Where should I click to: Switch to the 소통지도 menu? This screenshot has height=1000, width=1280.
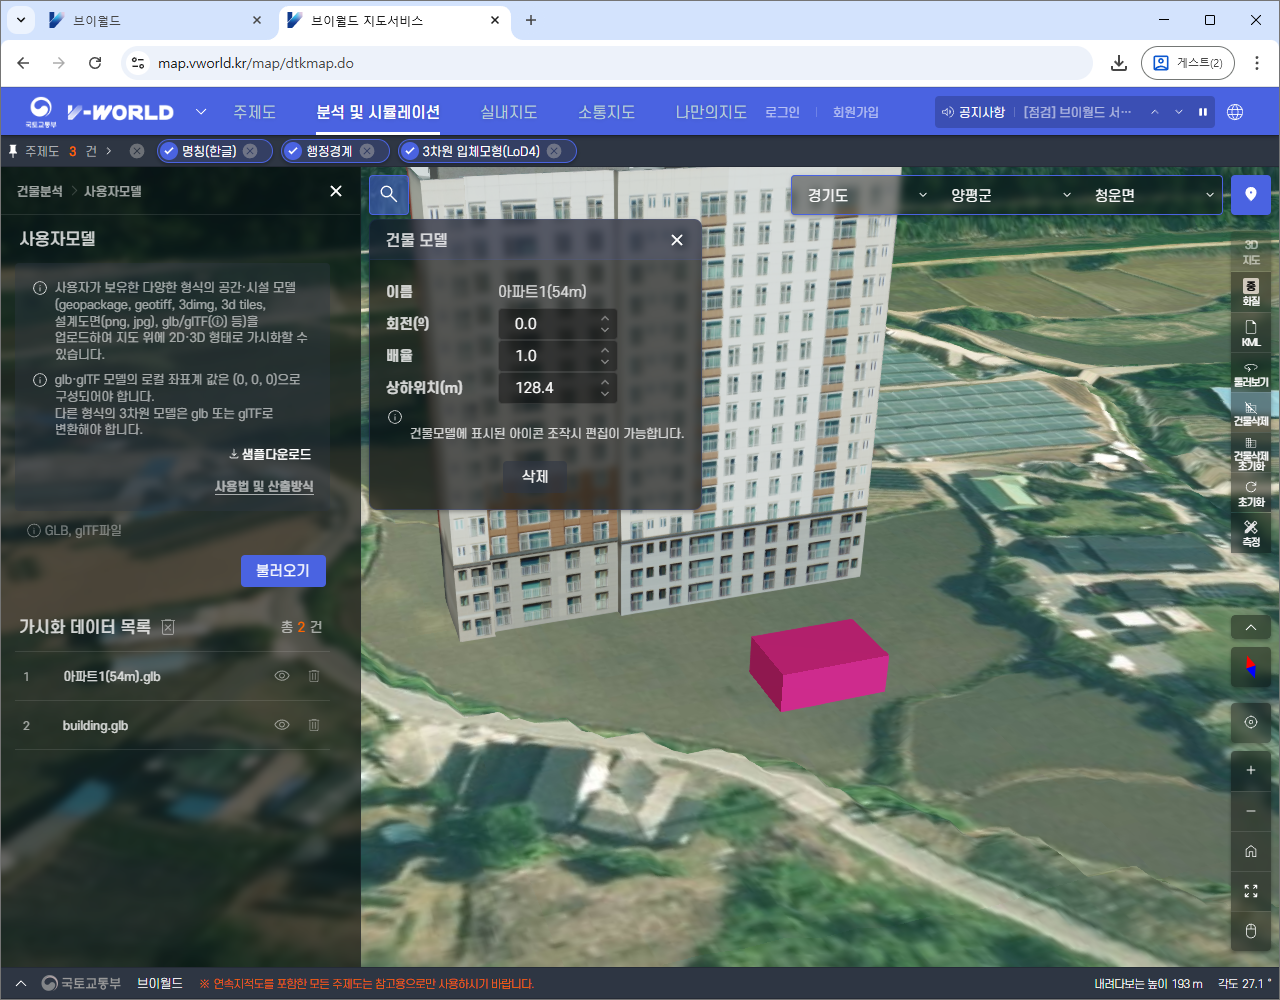(606, 112)
